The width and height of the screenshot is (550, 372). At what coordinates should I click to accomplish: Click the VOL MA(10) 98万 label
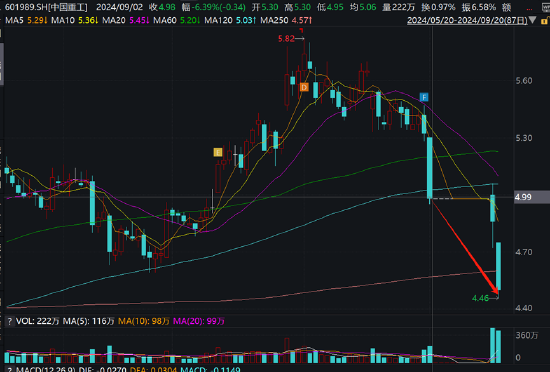pos(144,321)
